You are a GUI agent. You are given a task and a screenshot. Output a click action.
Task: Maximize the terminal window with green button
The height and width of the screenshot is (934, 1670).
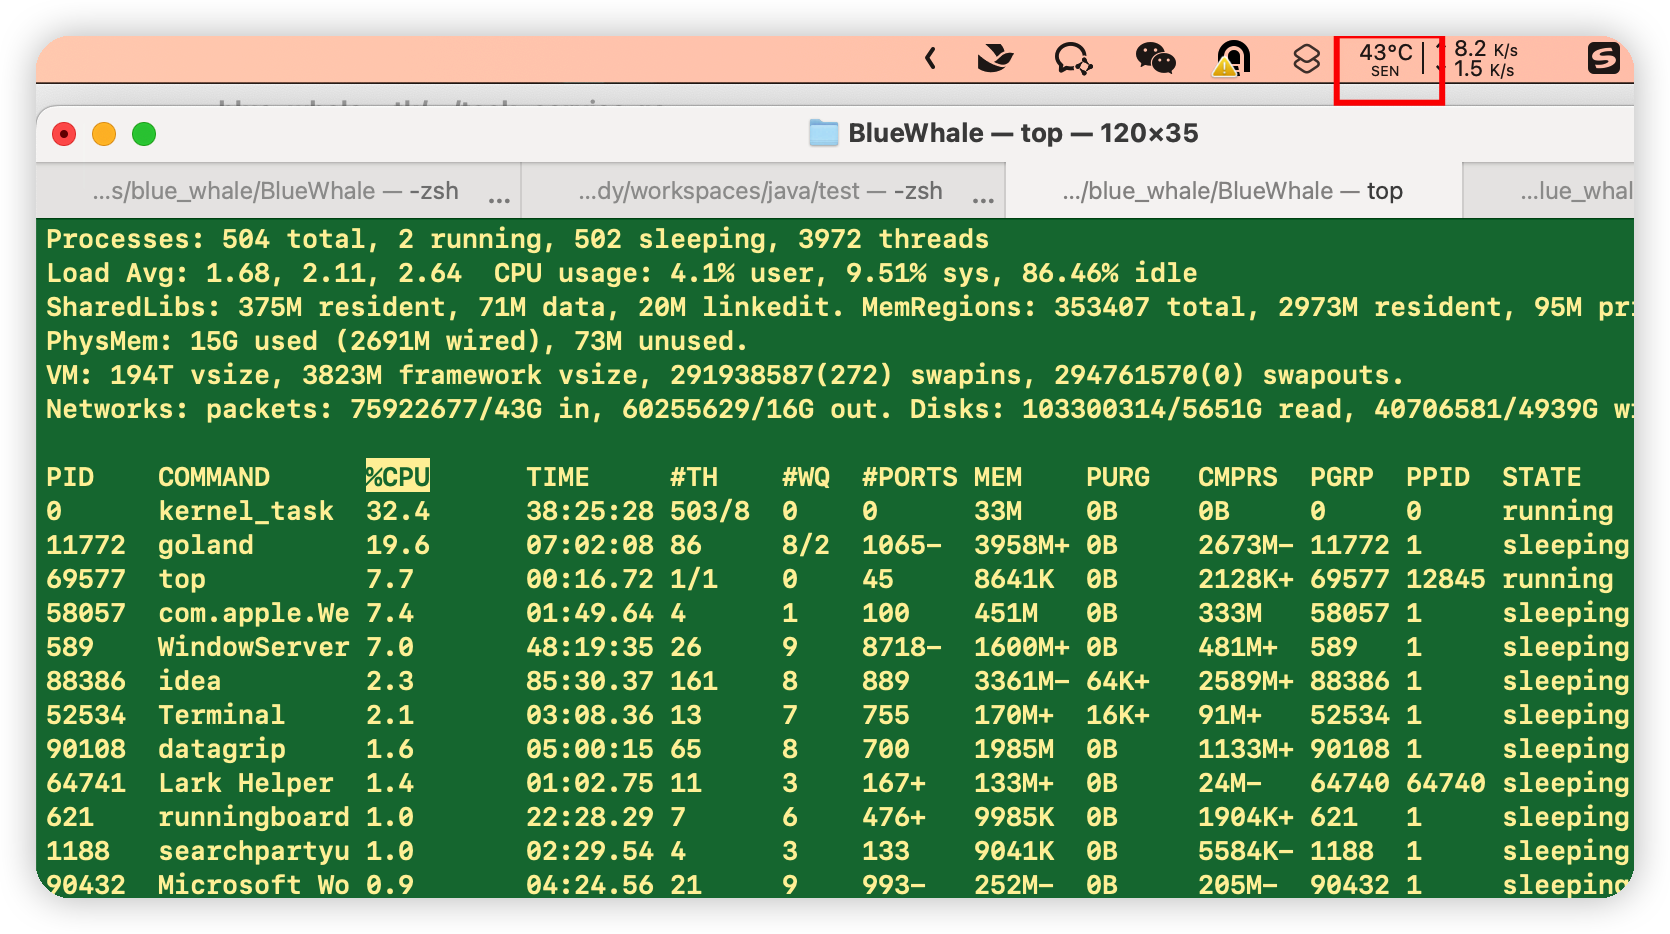[x=144, y=134]
